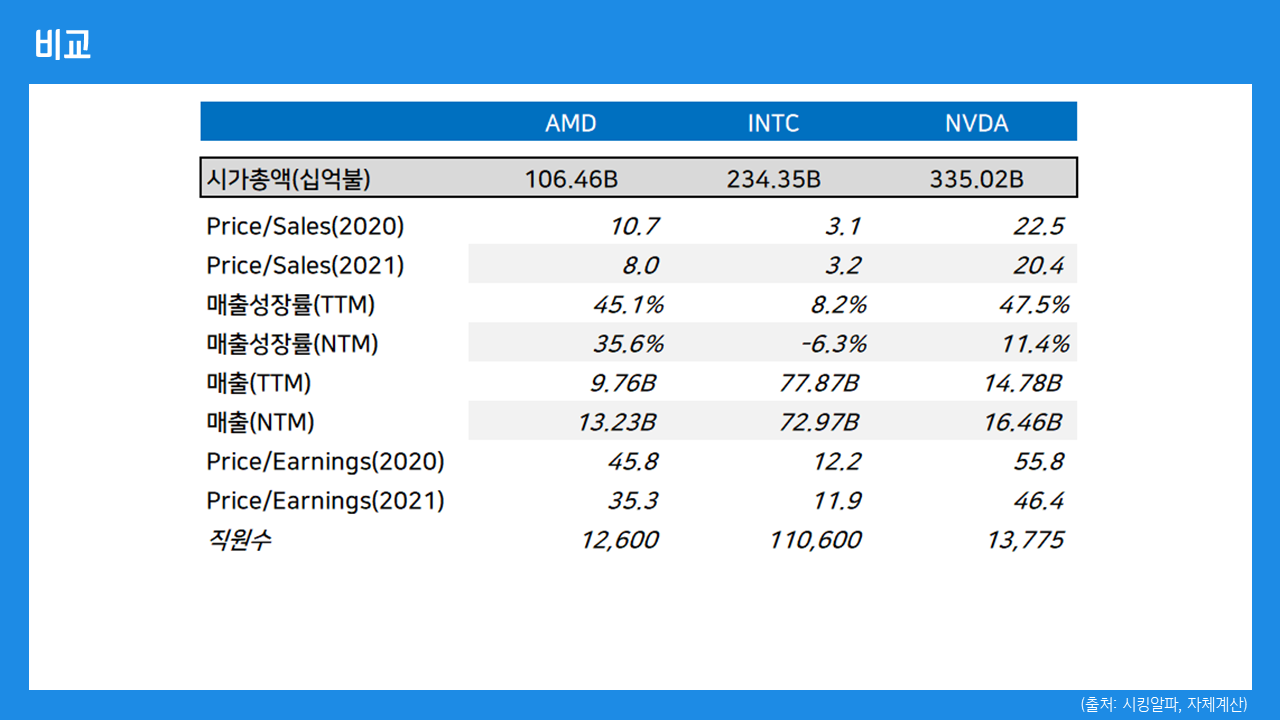
Task: Select the AMD Price/Sales 2021 value 8.0
Action: (x=640, y=265)
